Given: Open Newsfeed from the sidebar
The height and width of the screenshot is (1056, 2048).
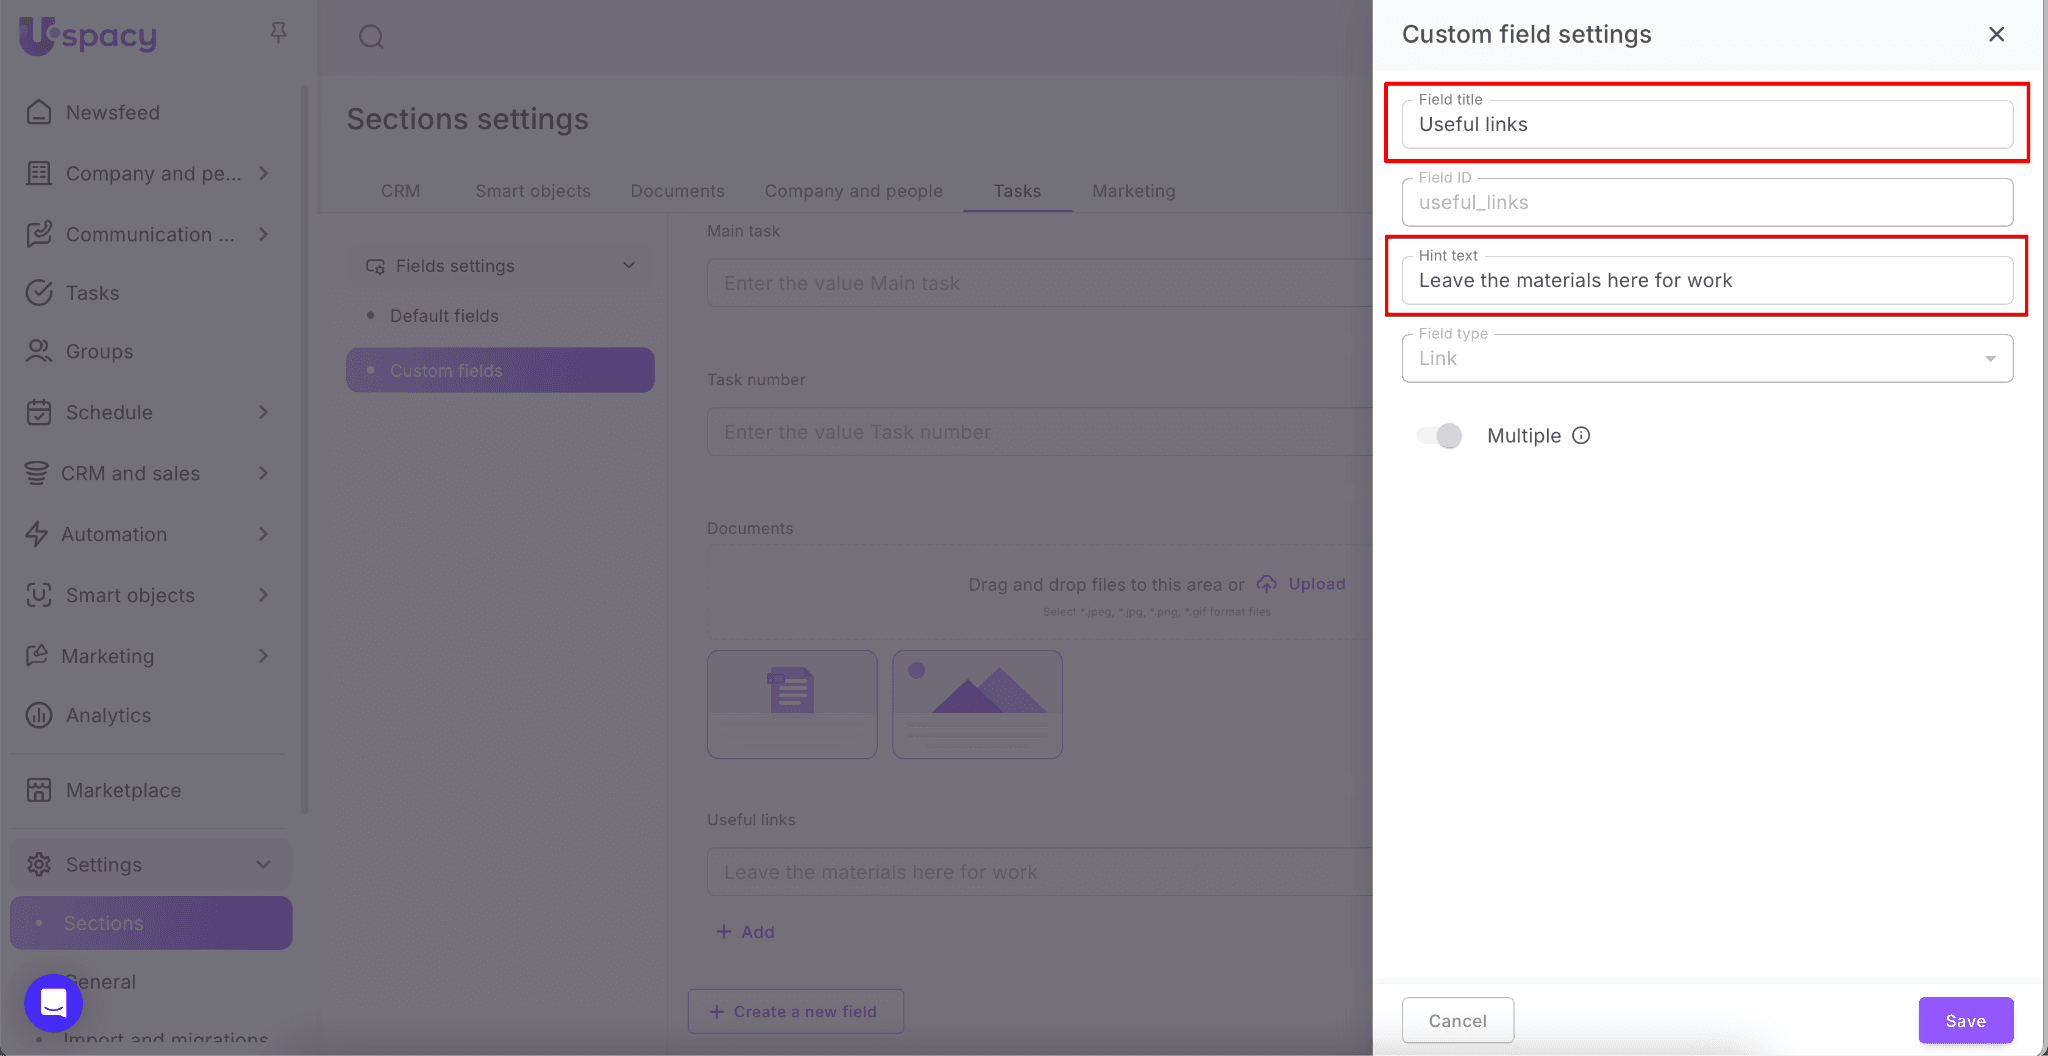Looking at the screenshot, I should pos(112,113).
